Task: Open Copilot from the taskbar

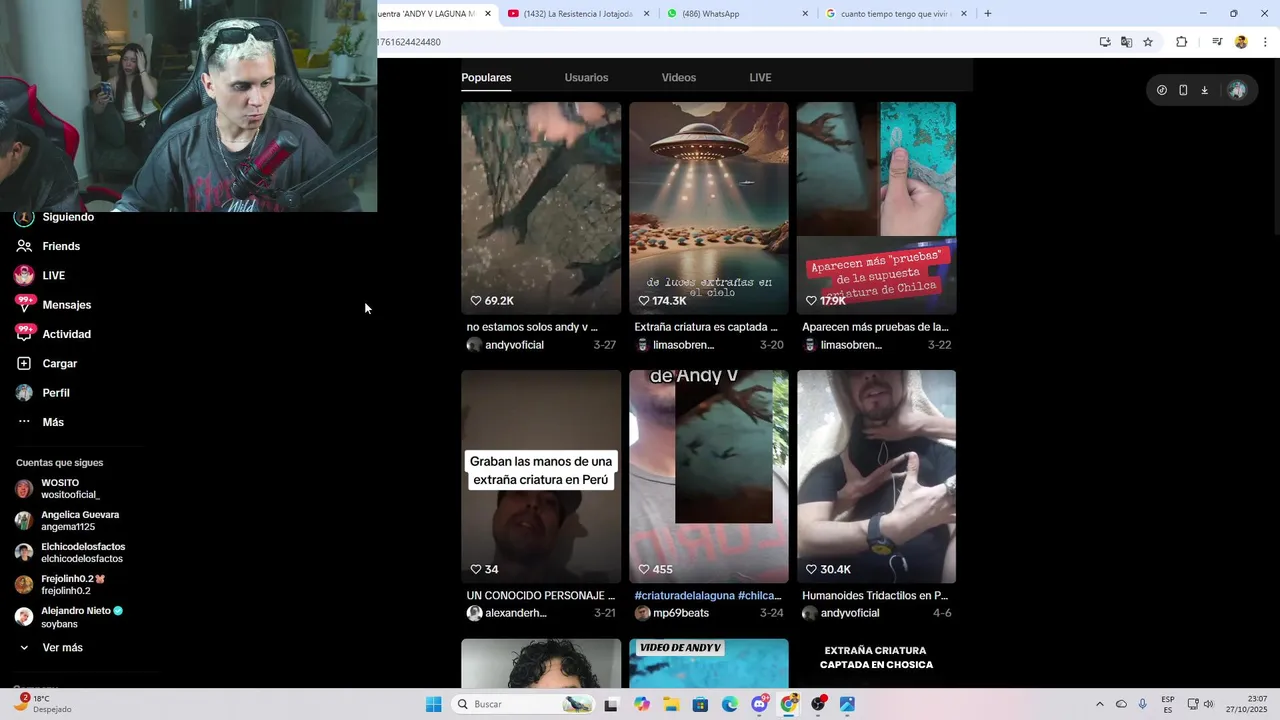Action: pyautogui.click(x=642, y=704)
